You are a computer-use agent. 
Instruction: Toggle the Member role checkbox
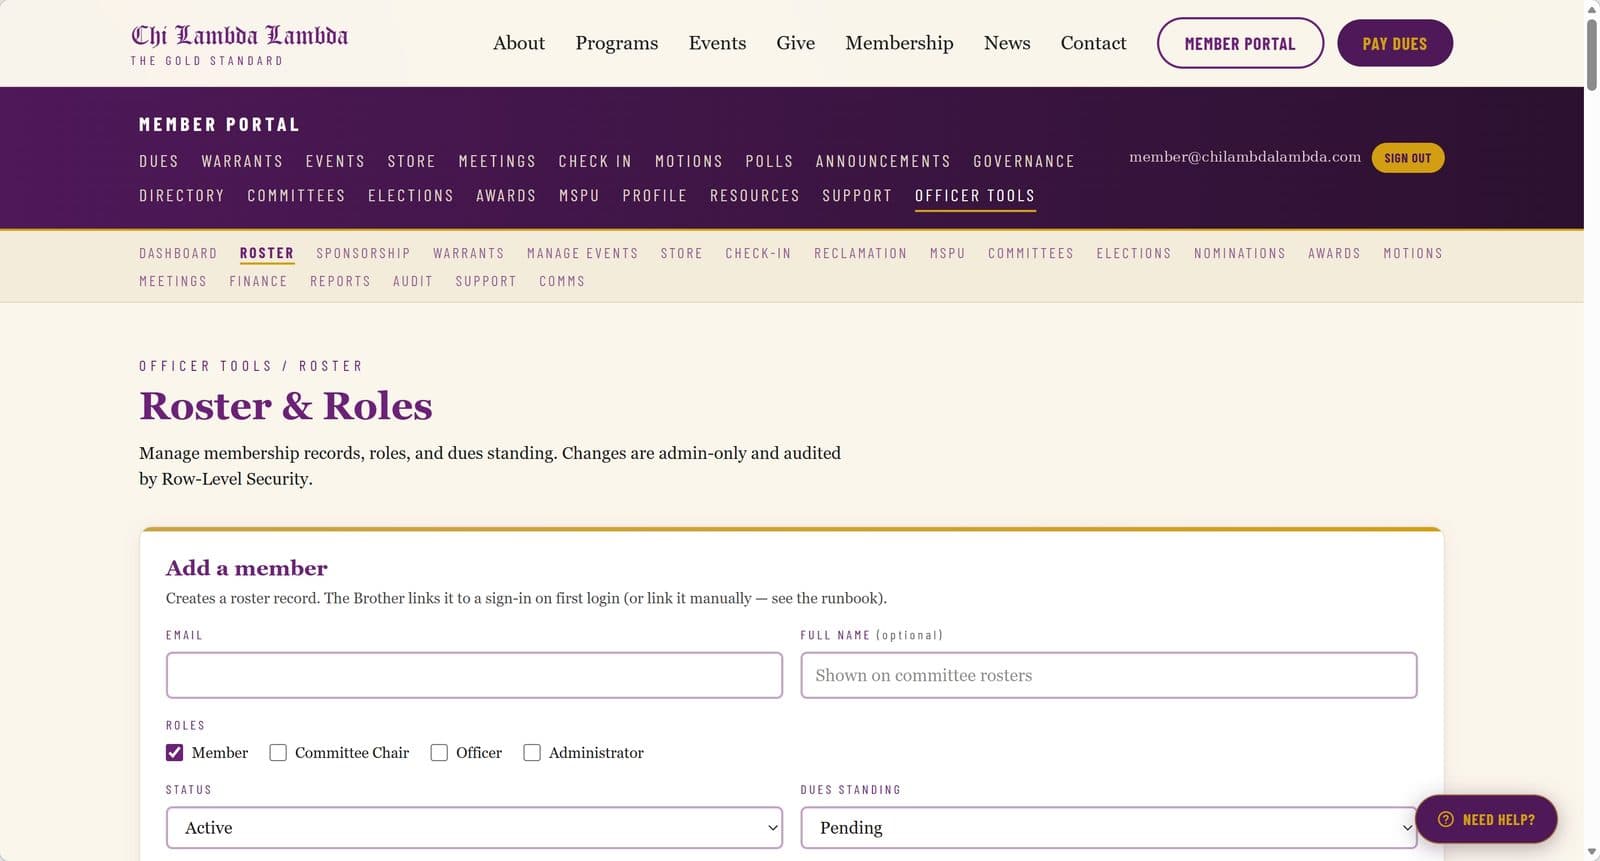[174, 753]
